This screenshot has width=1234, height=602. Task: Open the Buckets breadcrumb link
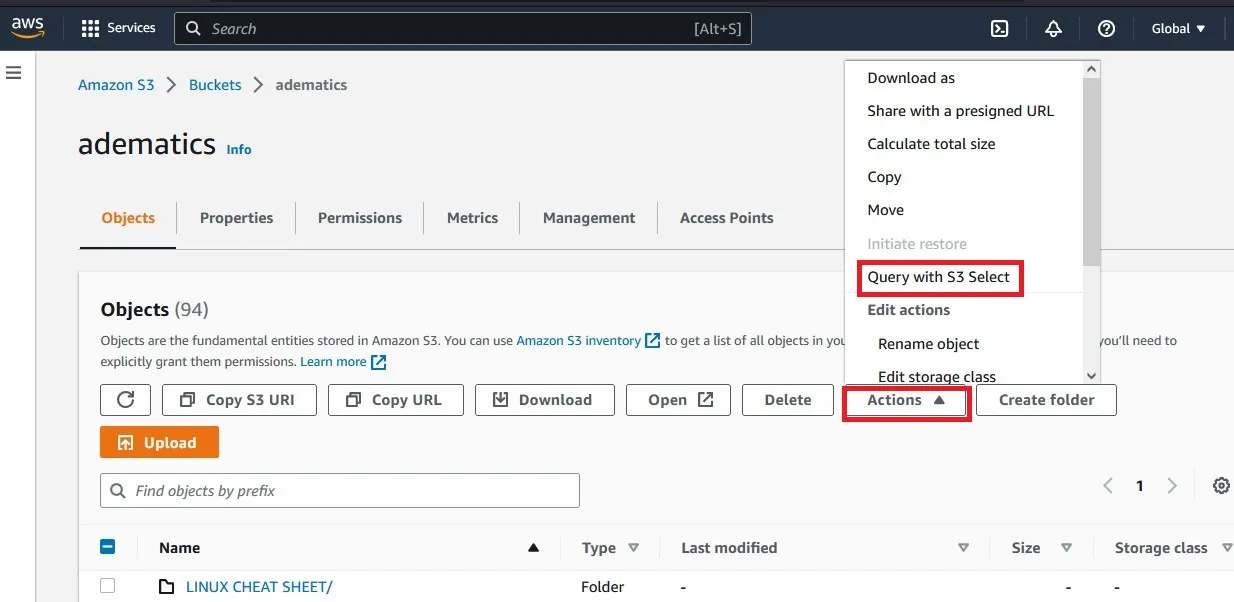(x=215, y=85)
